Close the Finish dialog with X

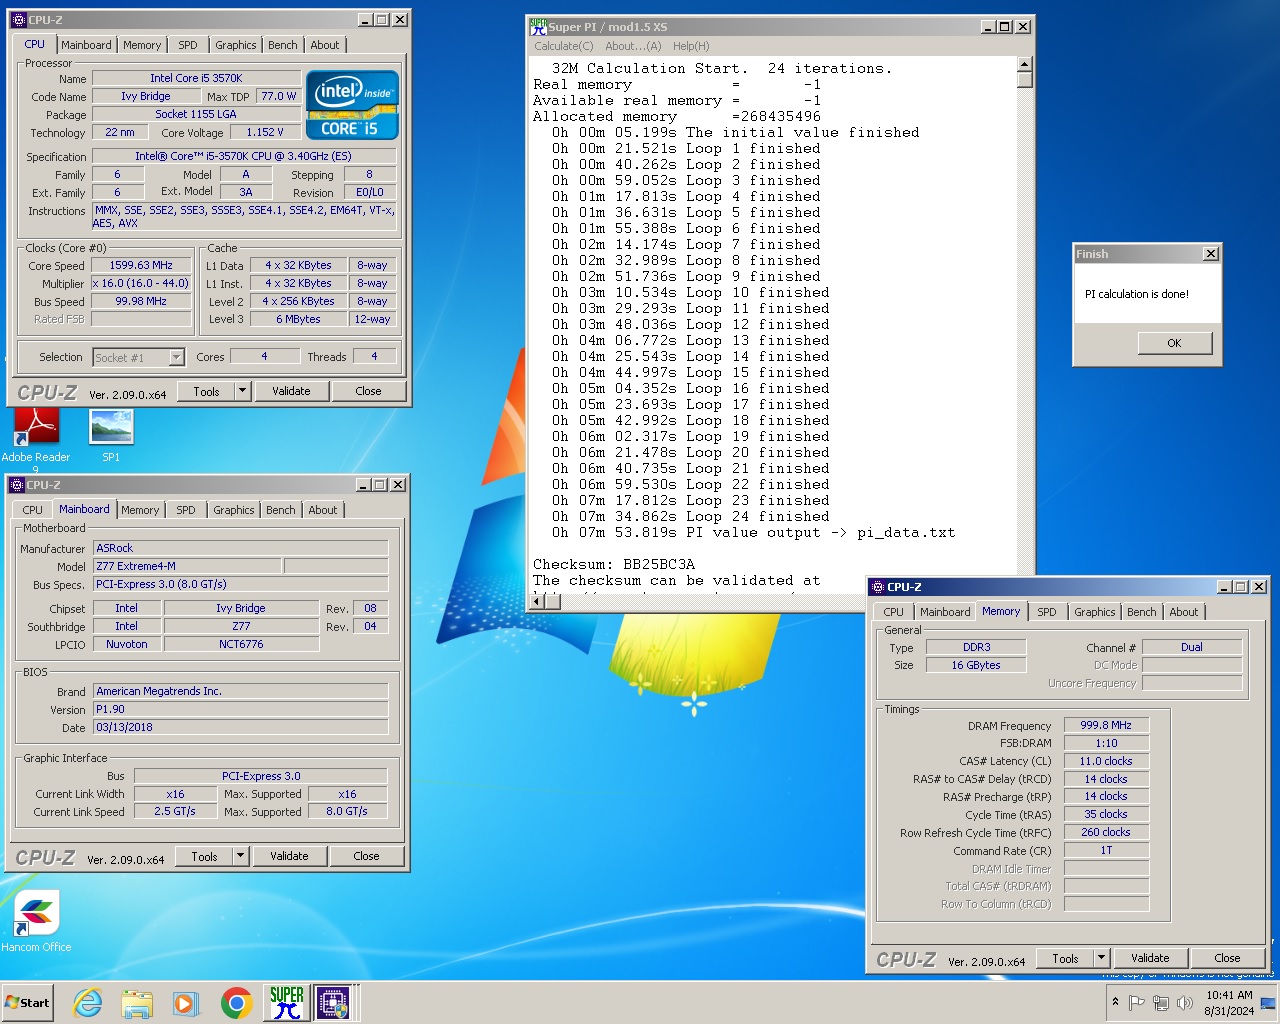click(x=1211, y=254)
